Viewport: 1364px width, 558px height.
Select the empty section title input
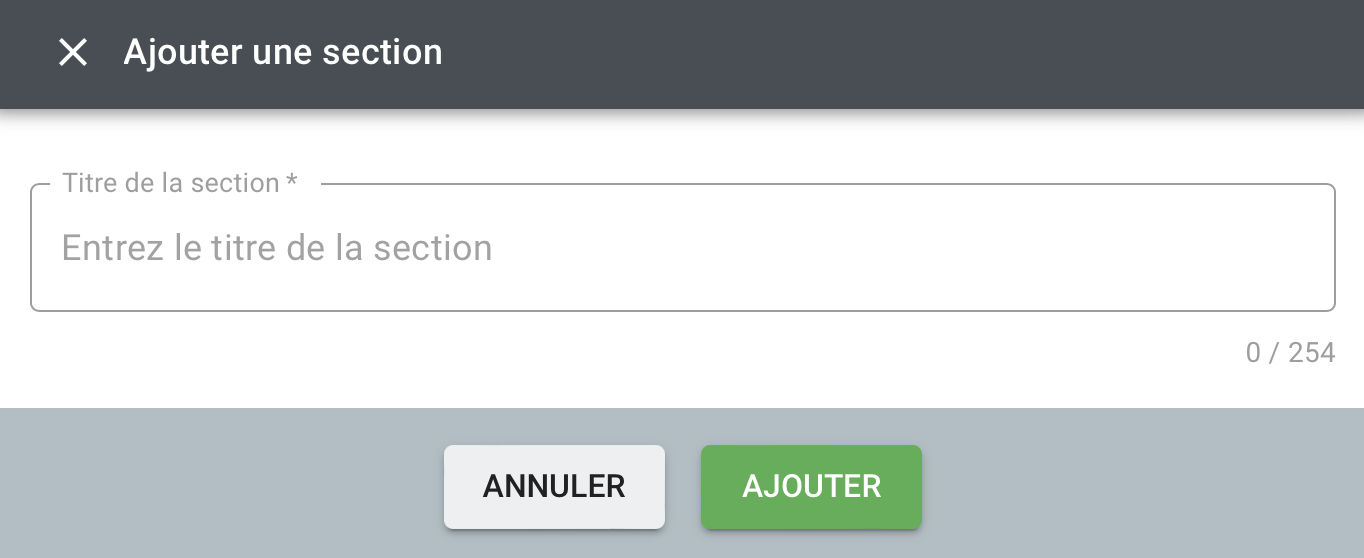(682, 248)
